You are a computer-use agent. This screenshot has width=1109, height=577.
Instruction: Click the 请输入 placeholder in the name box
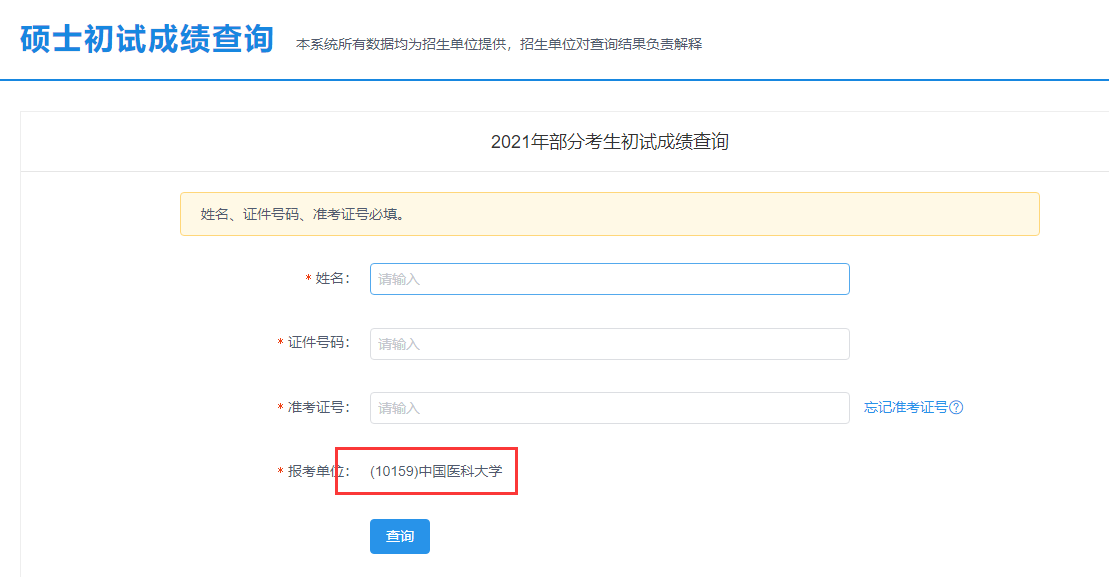coord(399,278)
